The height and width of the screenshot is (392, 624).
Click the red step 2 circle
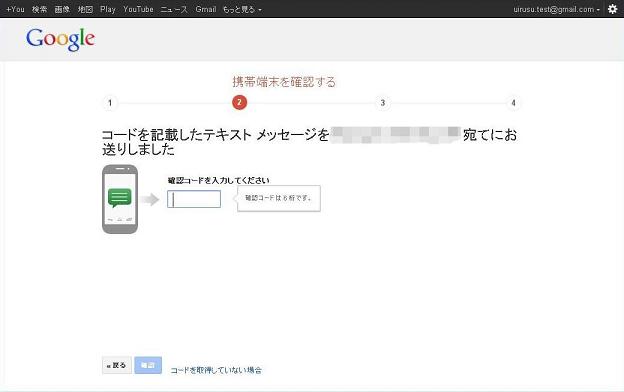(240, 103)
